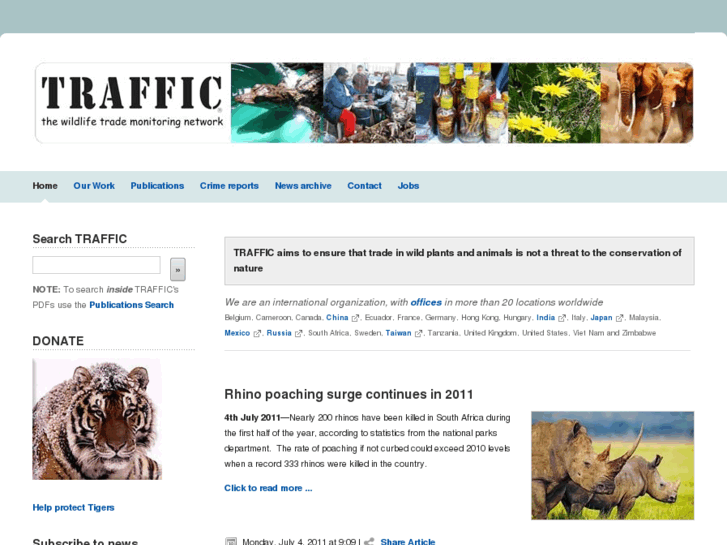This screenshot has height=545, width=727.
Task: Open the Home menu item
Action: (45, 186)
